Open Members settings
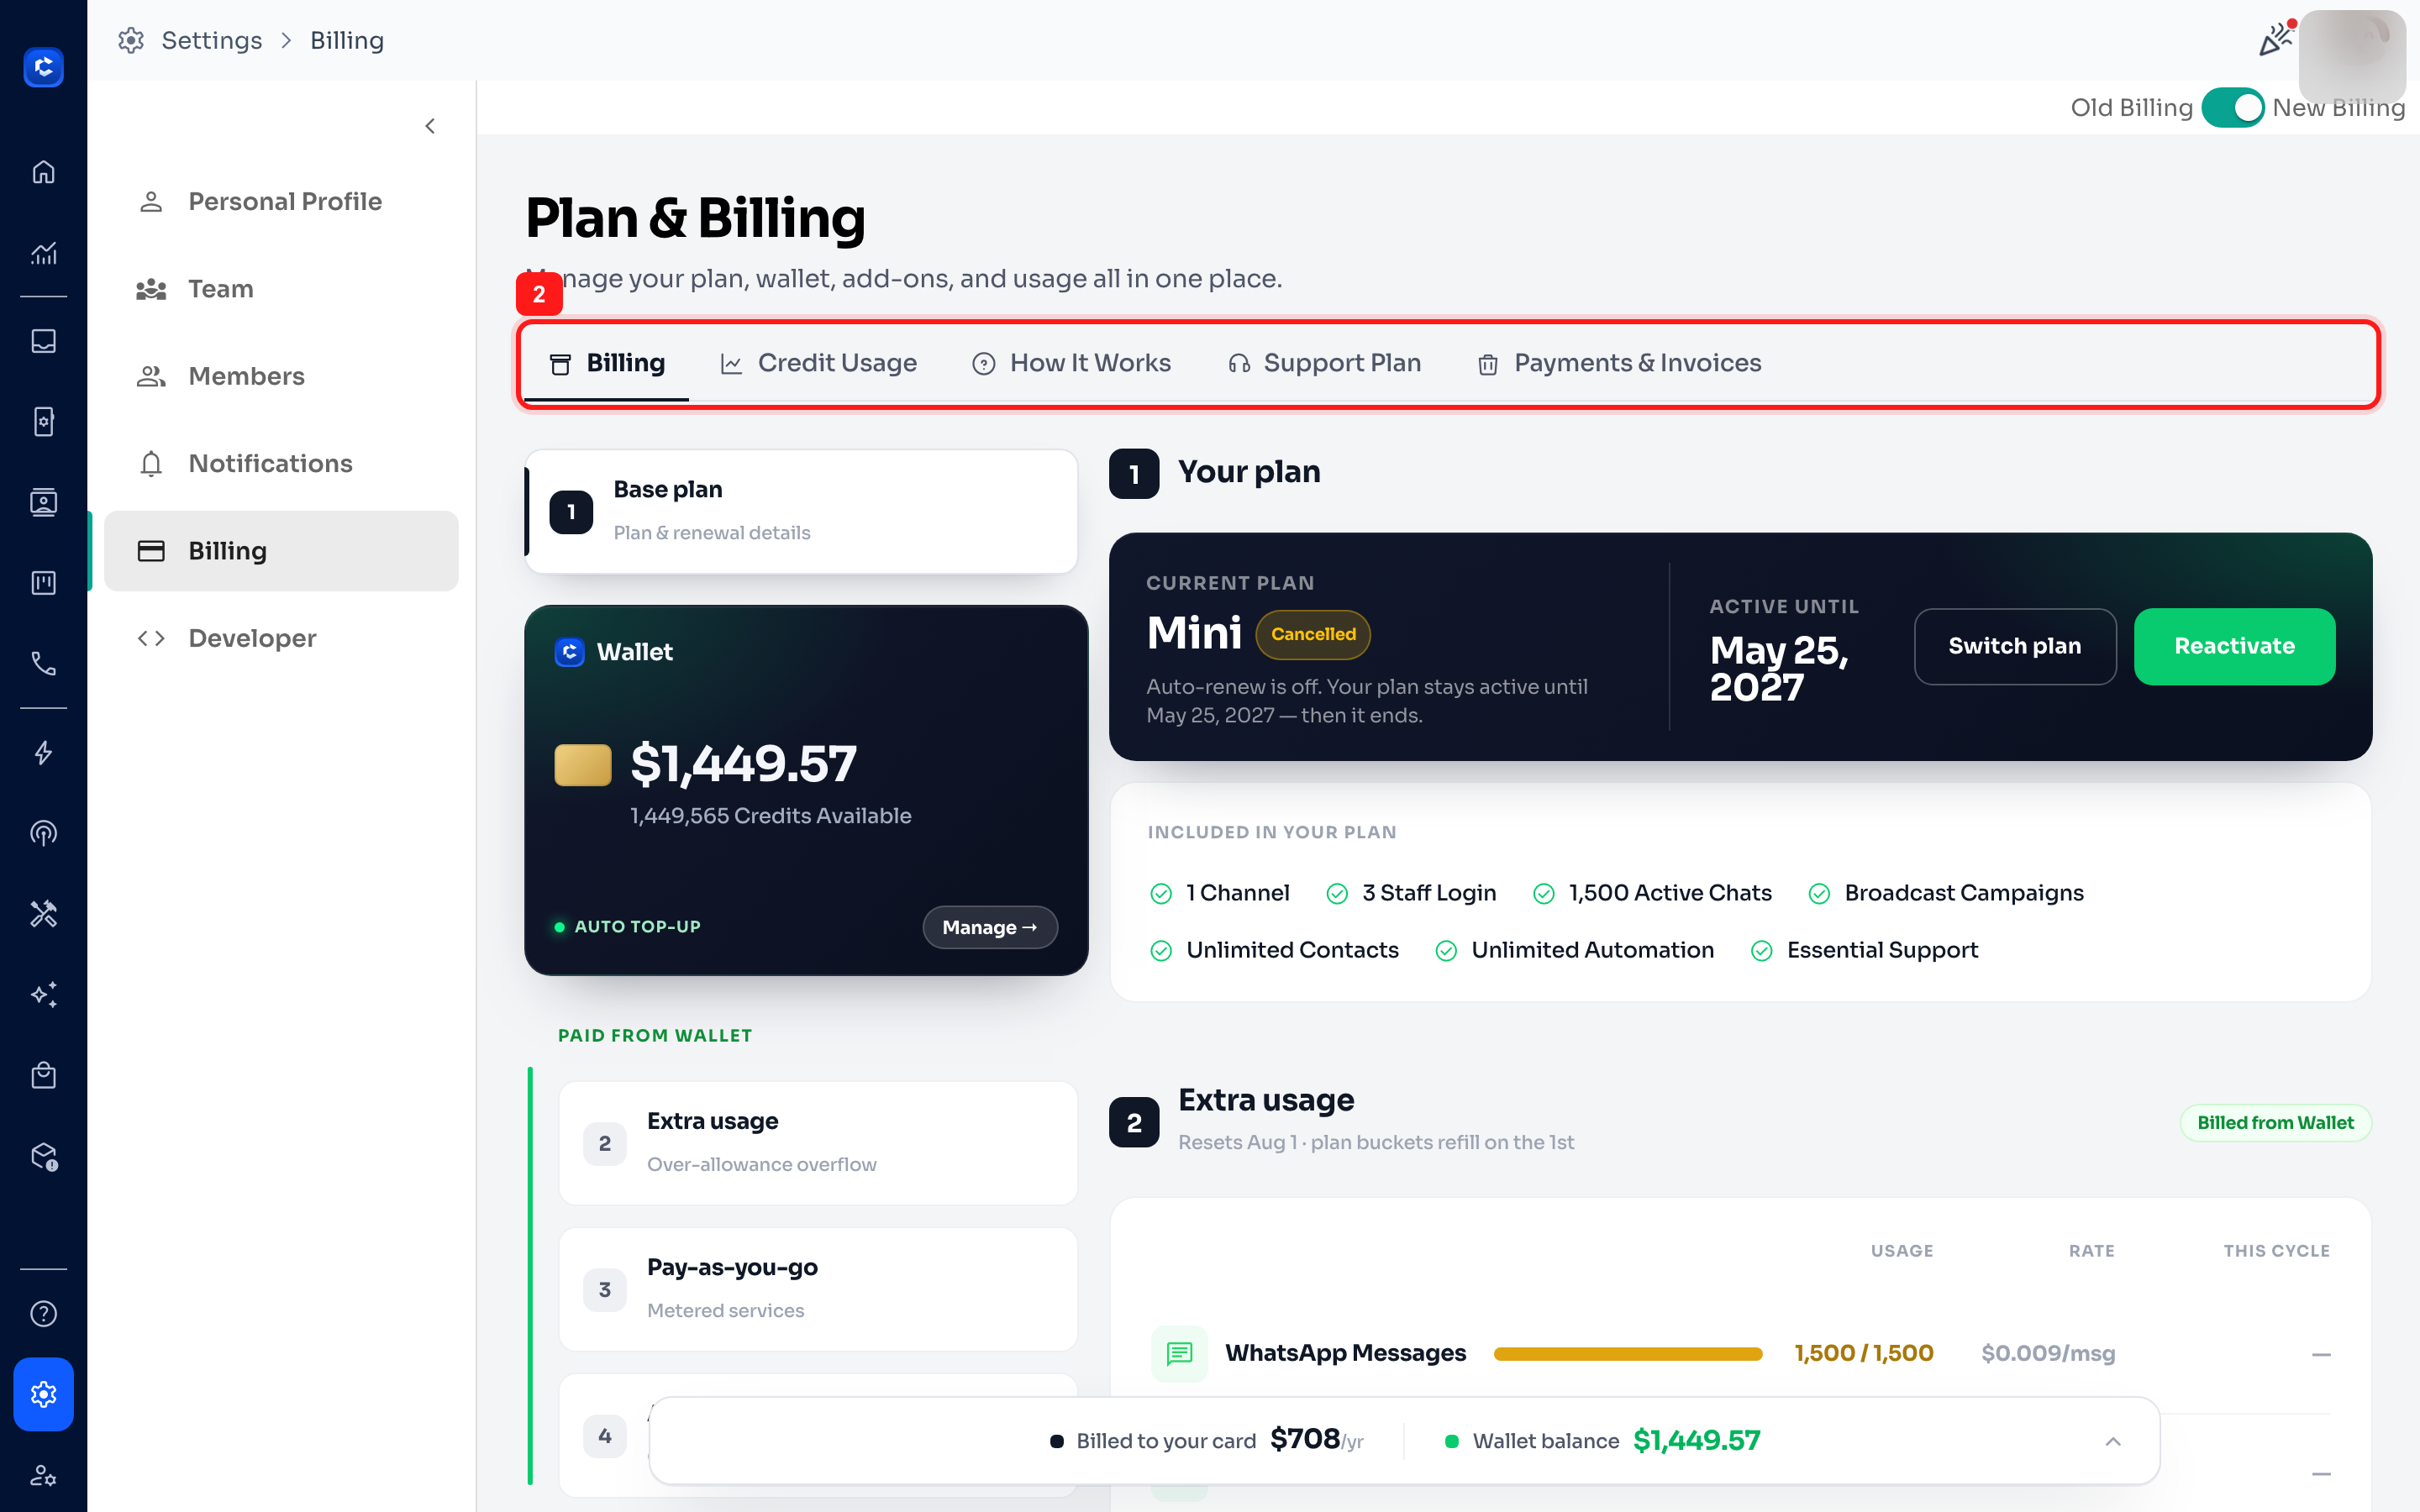The width and height of the screenshot is (2420, 1512). [x=281, y=376]
